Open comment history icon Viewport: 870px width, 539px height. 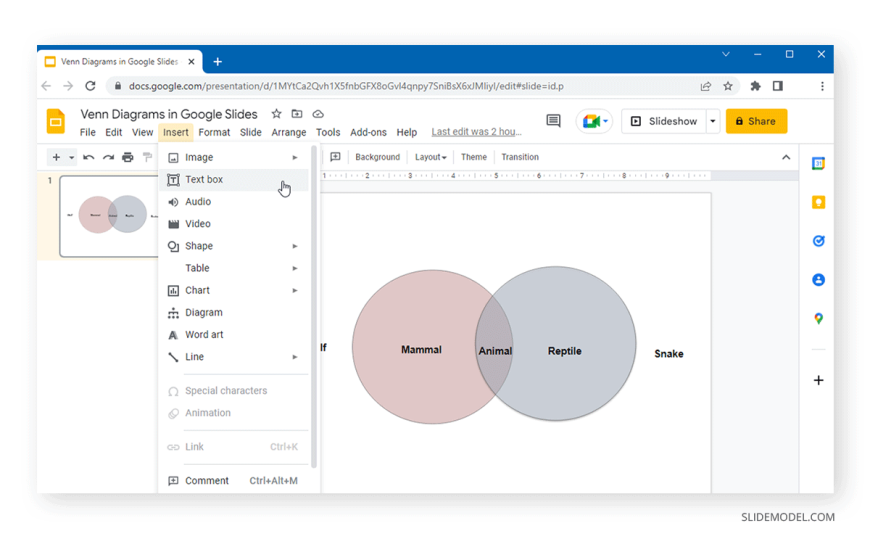[x=553, y=121]
